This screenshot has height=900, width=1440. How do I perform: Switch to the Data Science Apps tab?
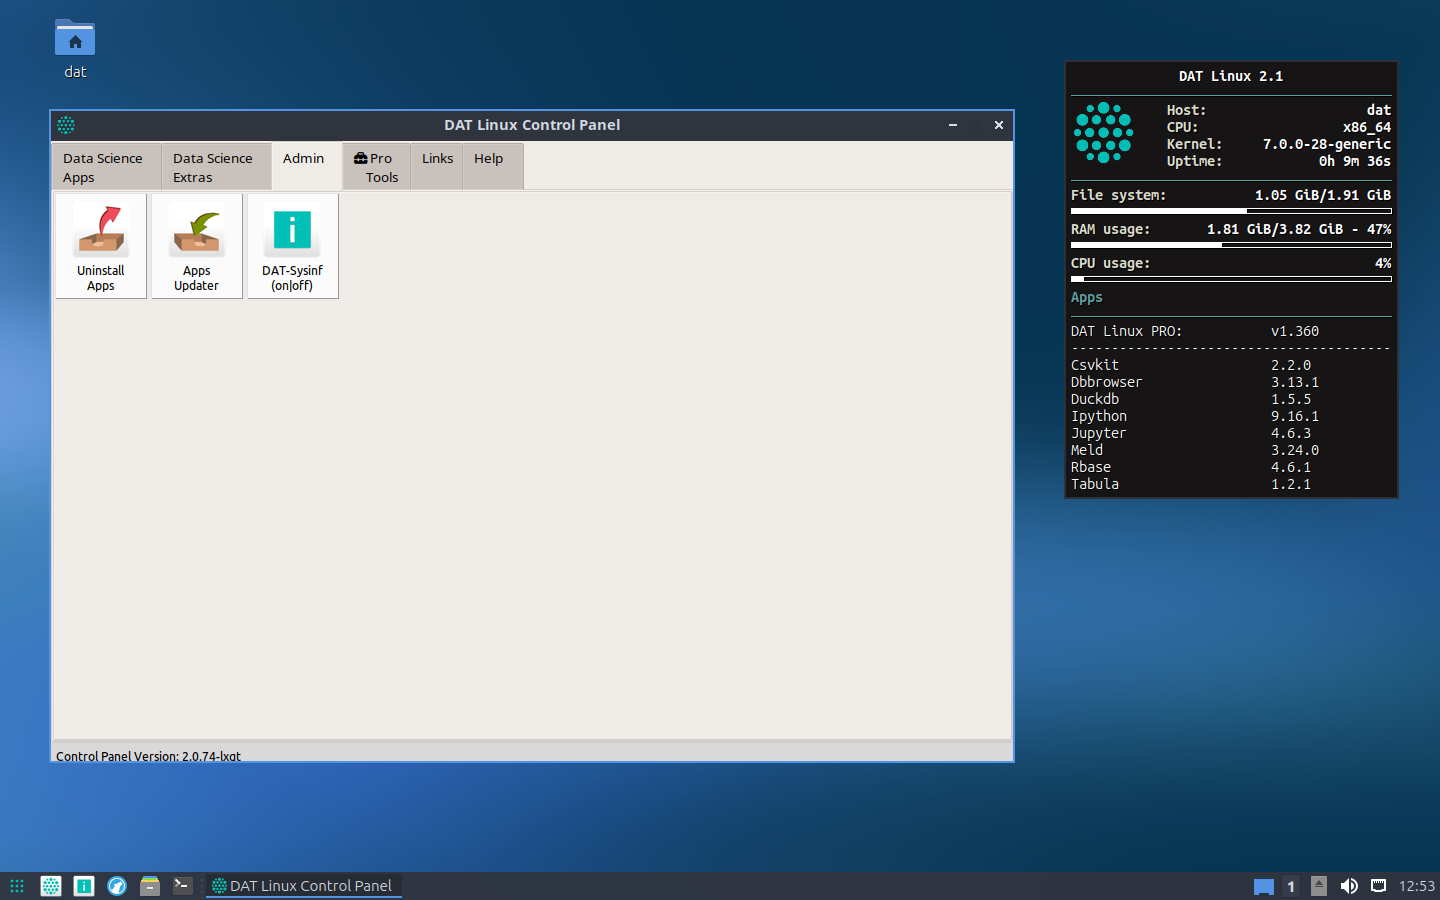tap(107, 167)
